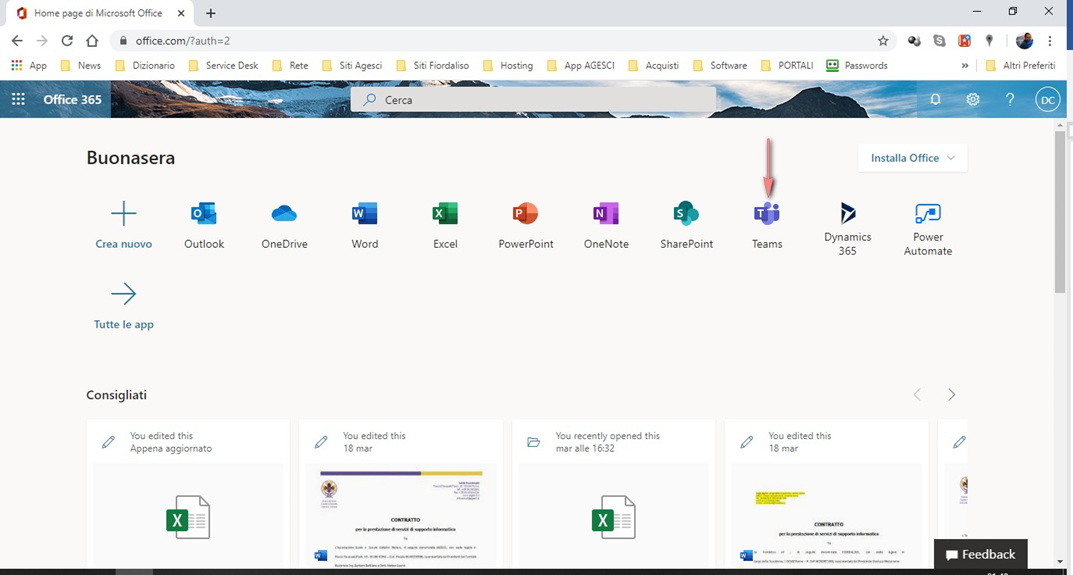Go to the browser home page
This screenshot has height=575, width=1073.
point(92,41)
